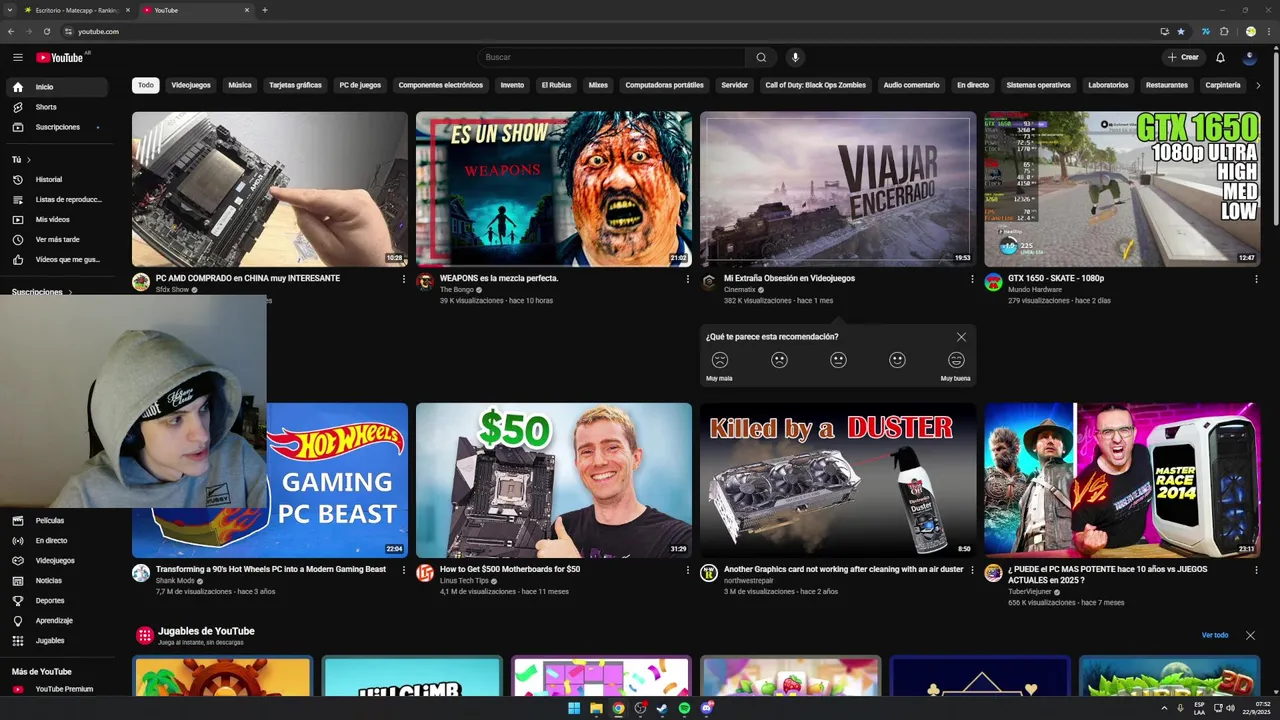The width and height of the screenshot is (1280, 720).
Task: Open En directo in the sidebar
Action: pyautogui.click(x=56, y=541)
